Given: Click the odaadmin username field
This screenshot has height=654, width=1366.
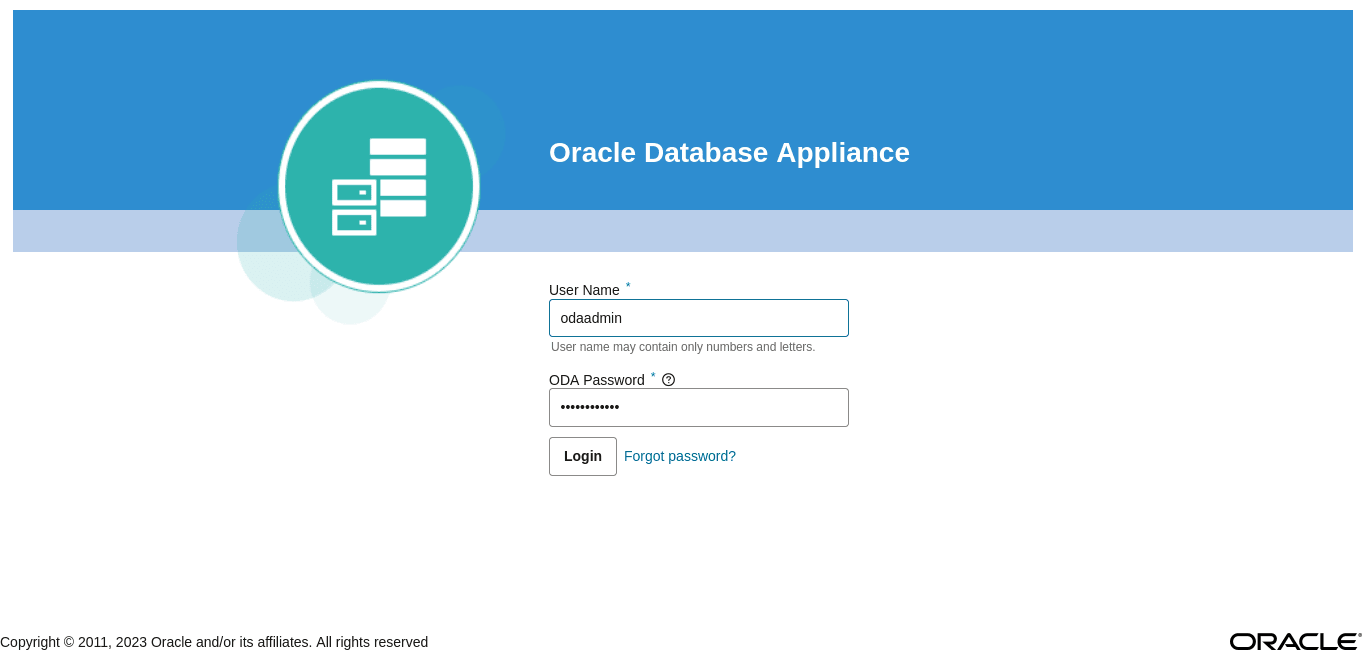Looking at the screenshot, I should click(698, 317).
